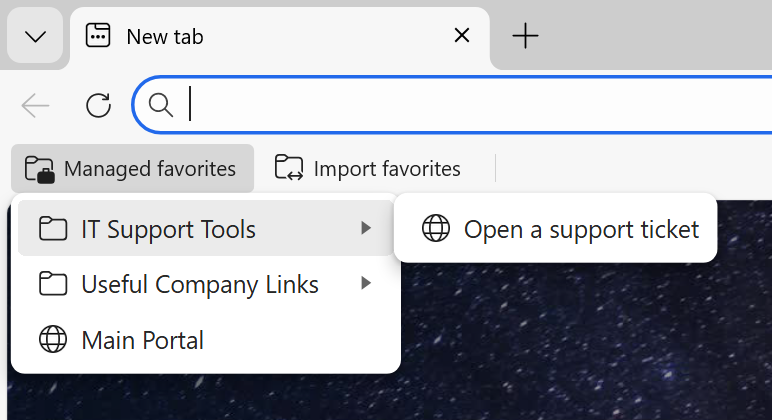Click the Import favorites folder icon
Image resolution: width=772 pixels, height=420 pixels.
pos(289,168)
